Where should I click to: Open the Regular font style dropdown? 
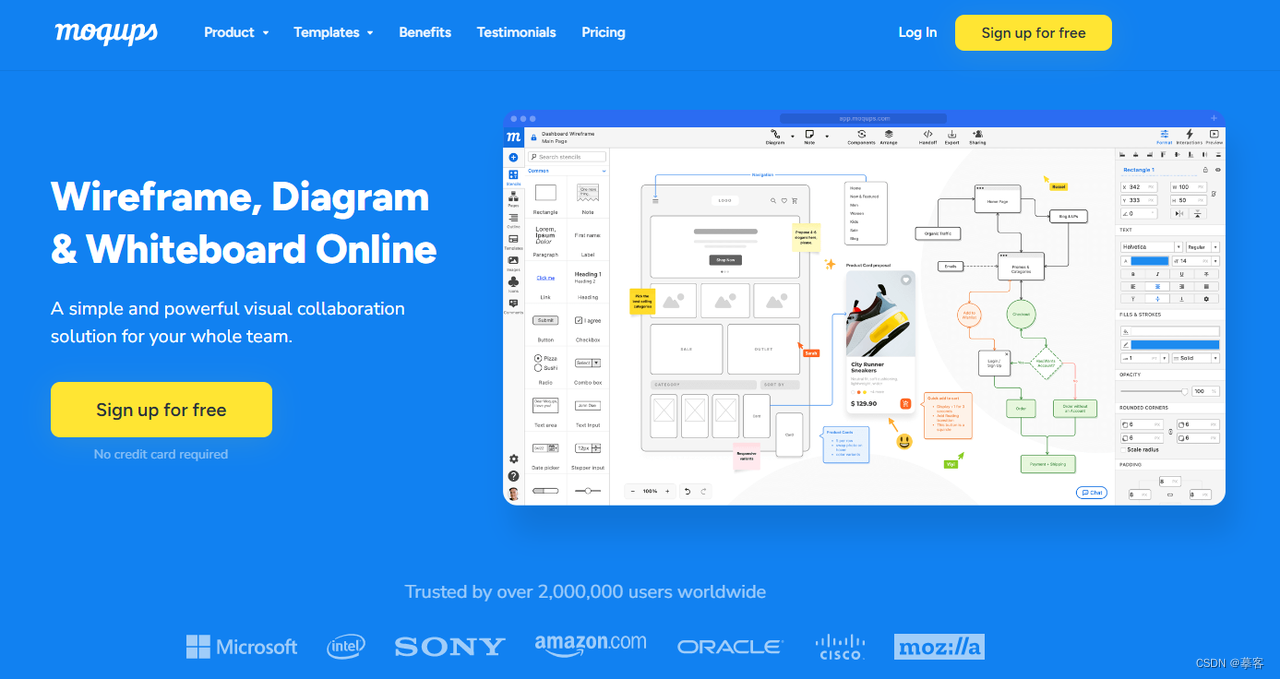(x=1203, y=246)
